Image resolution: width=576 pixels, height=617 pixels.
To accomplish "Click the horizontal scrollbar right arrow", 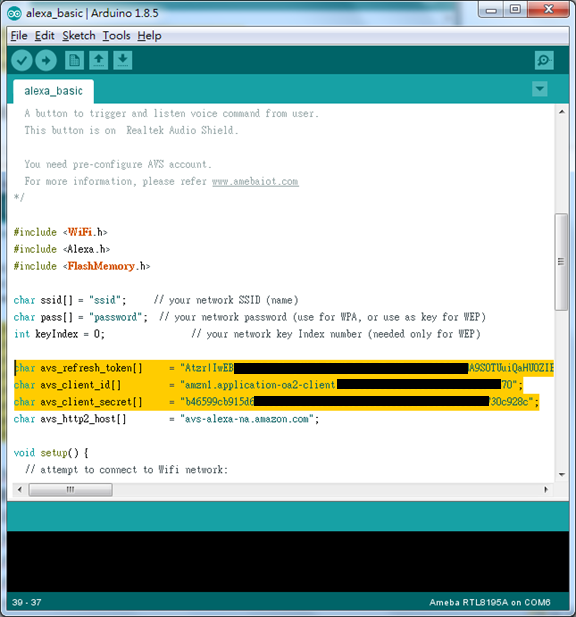I will 546,490.
